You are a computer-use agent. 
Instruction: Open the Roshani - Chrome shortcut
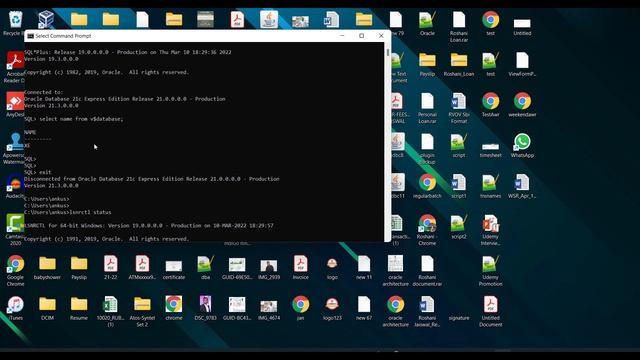pyautogui.click(x=427, y=230)
